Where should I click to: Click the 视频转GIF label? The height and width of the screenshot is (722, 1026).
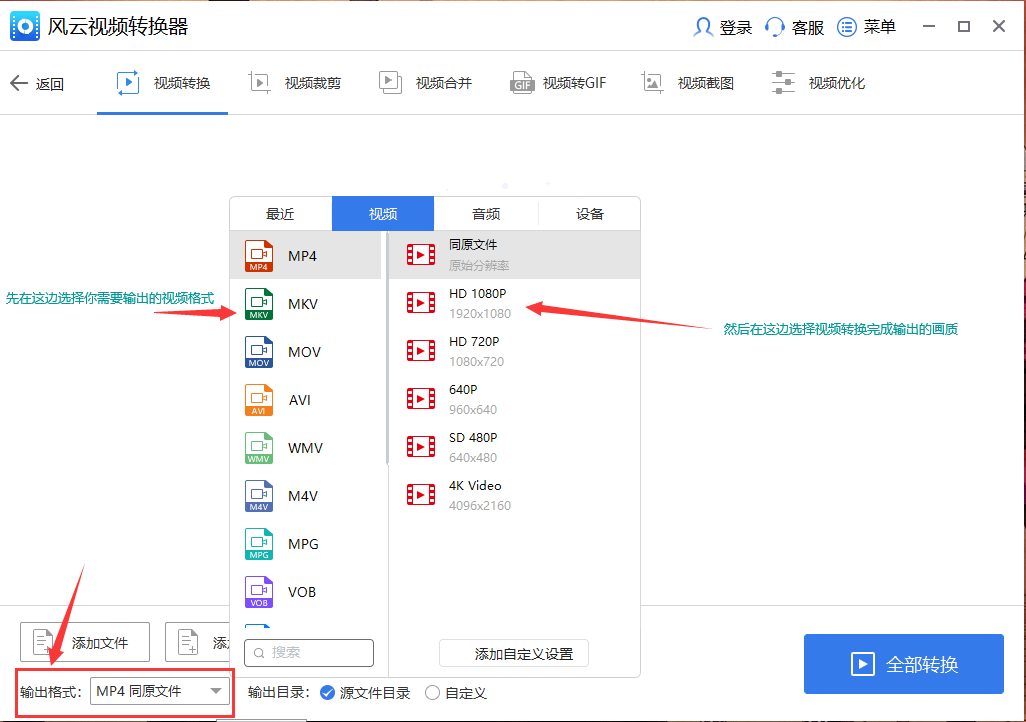575,83
